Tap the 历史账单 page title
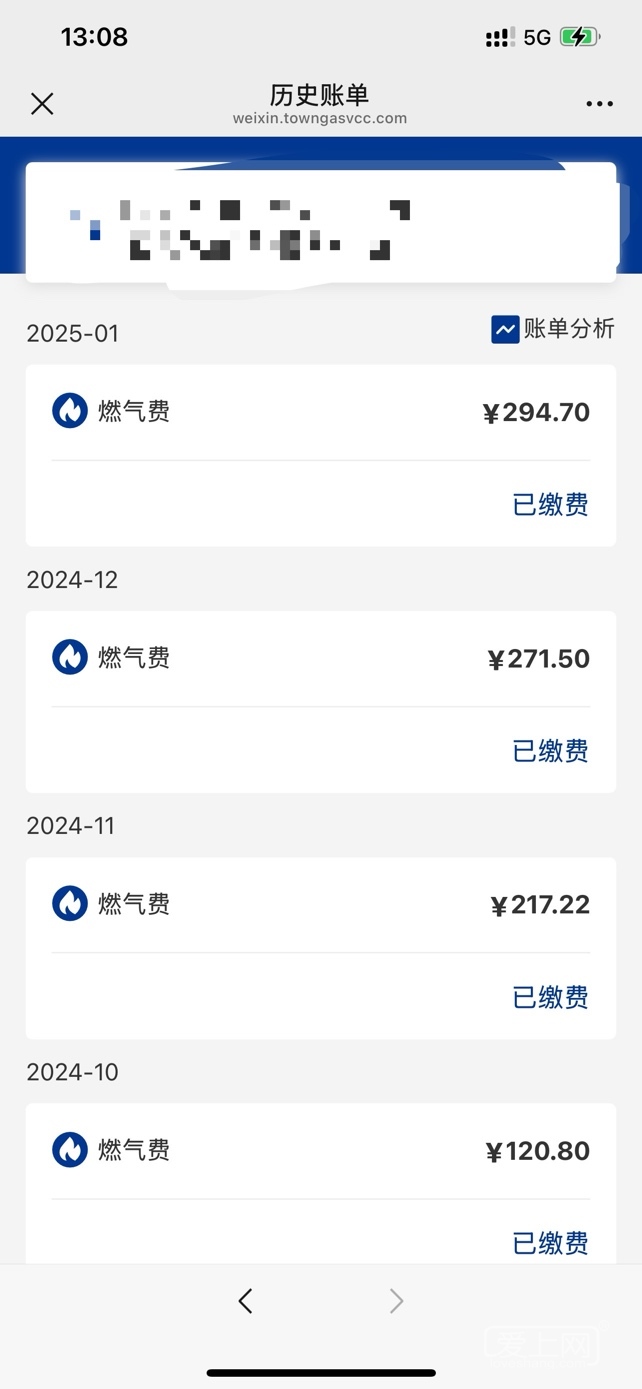The image size is (642, 1389). [320, 95]
